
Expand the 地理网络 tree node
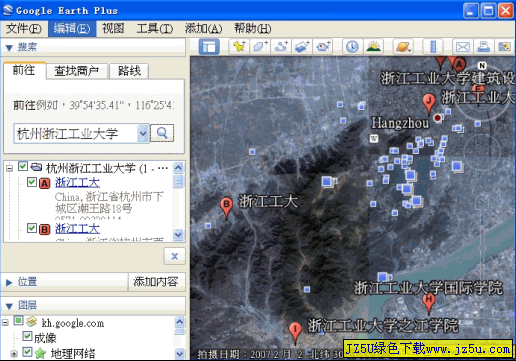(x=14, y=354)
